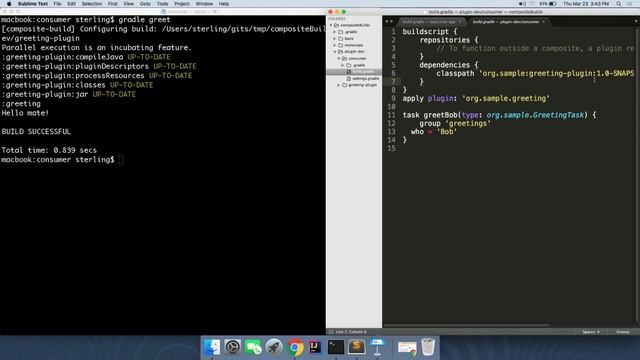Open the Goto menu

point(145,4)
